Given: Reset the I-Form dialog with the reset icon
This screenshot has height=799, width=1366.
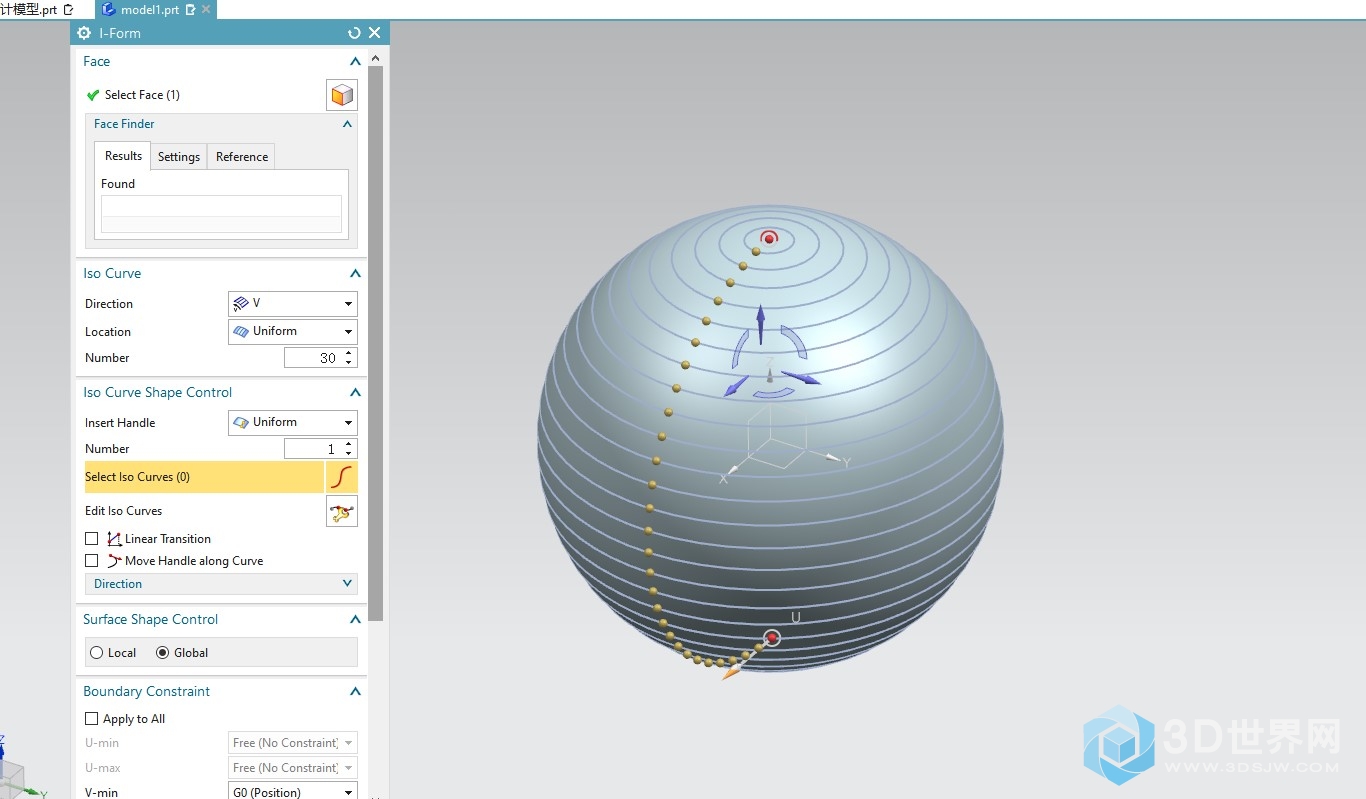Looking at the screenshot, I should (354, 33).
